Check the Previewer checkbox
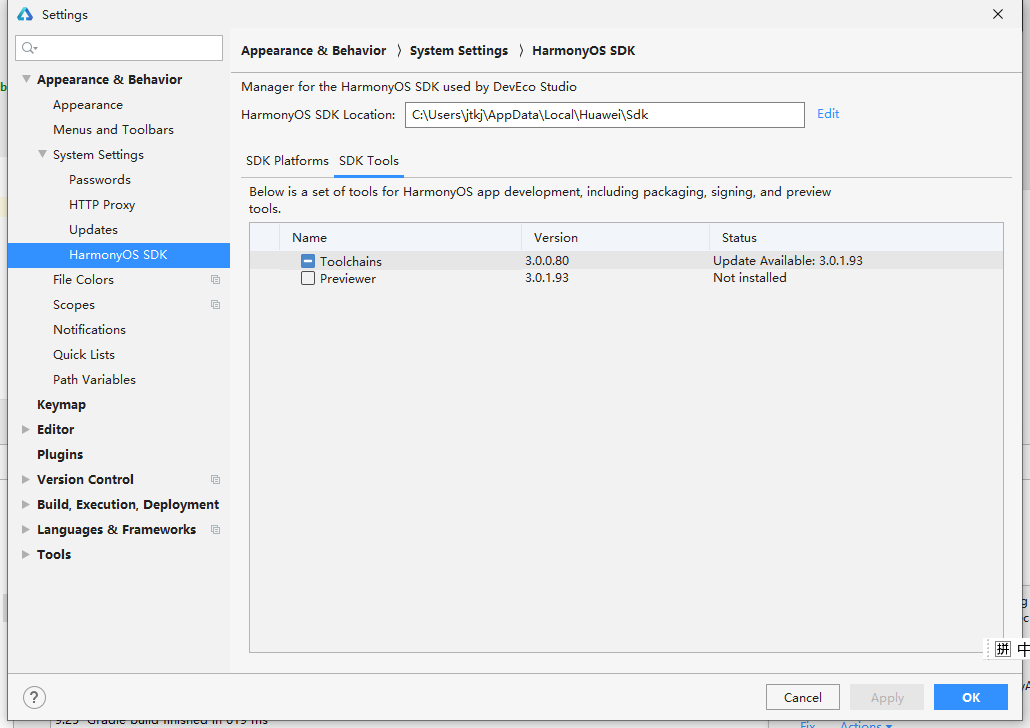The width and height of the screenshot is (1030, 728). click(307, 278)
